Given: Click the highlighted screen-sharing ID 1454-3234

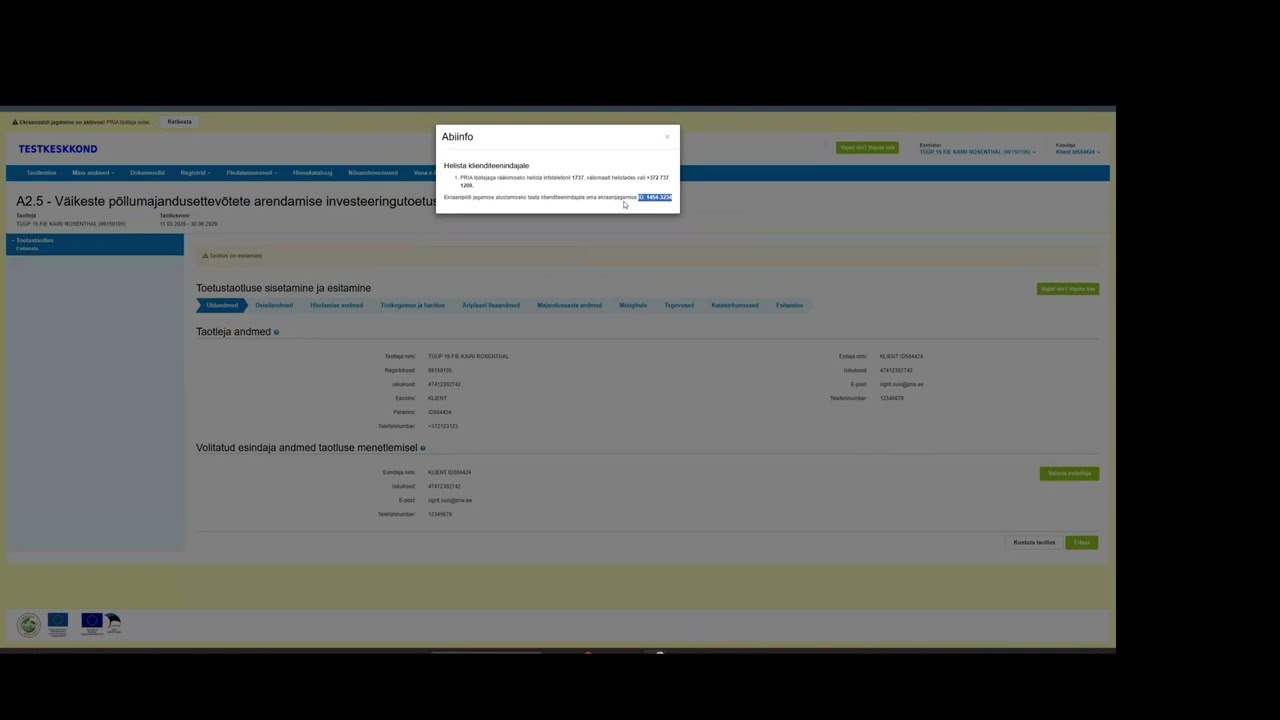Looking at the screenshot, I should 655,197.
